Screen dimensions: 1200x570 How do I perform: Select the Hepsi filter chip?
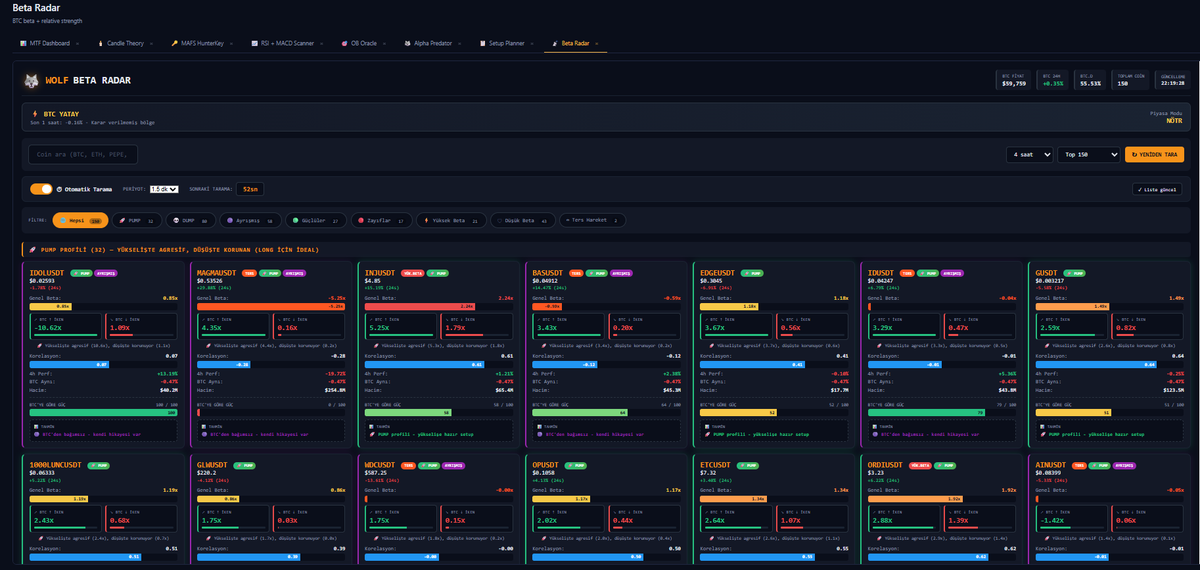[81, 221]
